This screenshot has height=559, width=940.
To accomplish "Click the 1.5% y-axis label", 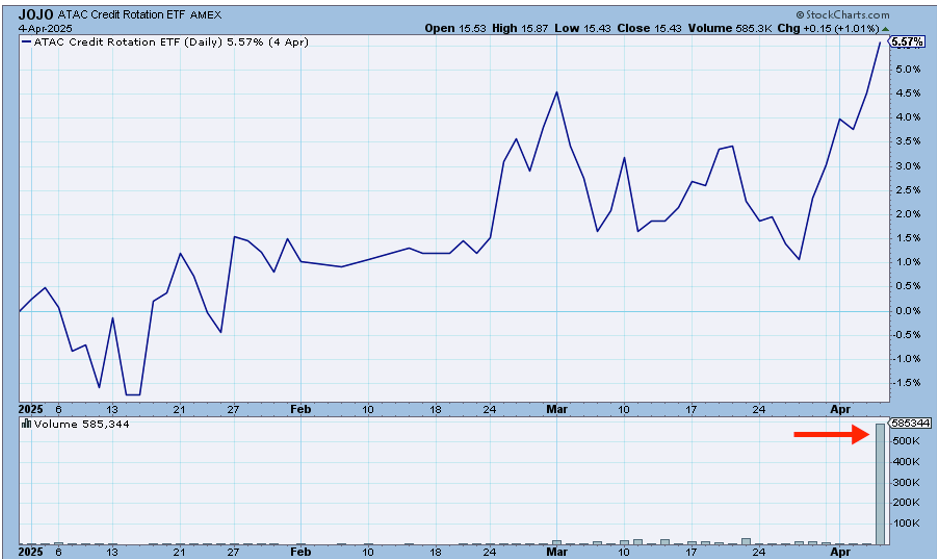I will click(x=909, y=238).
